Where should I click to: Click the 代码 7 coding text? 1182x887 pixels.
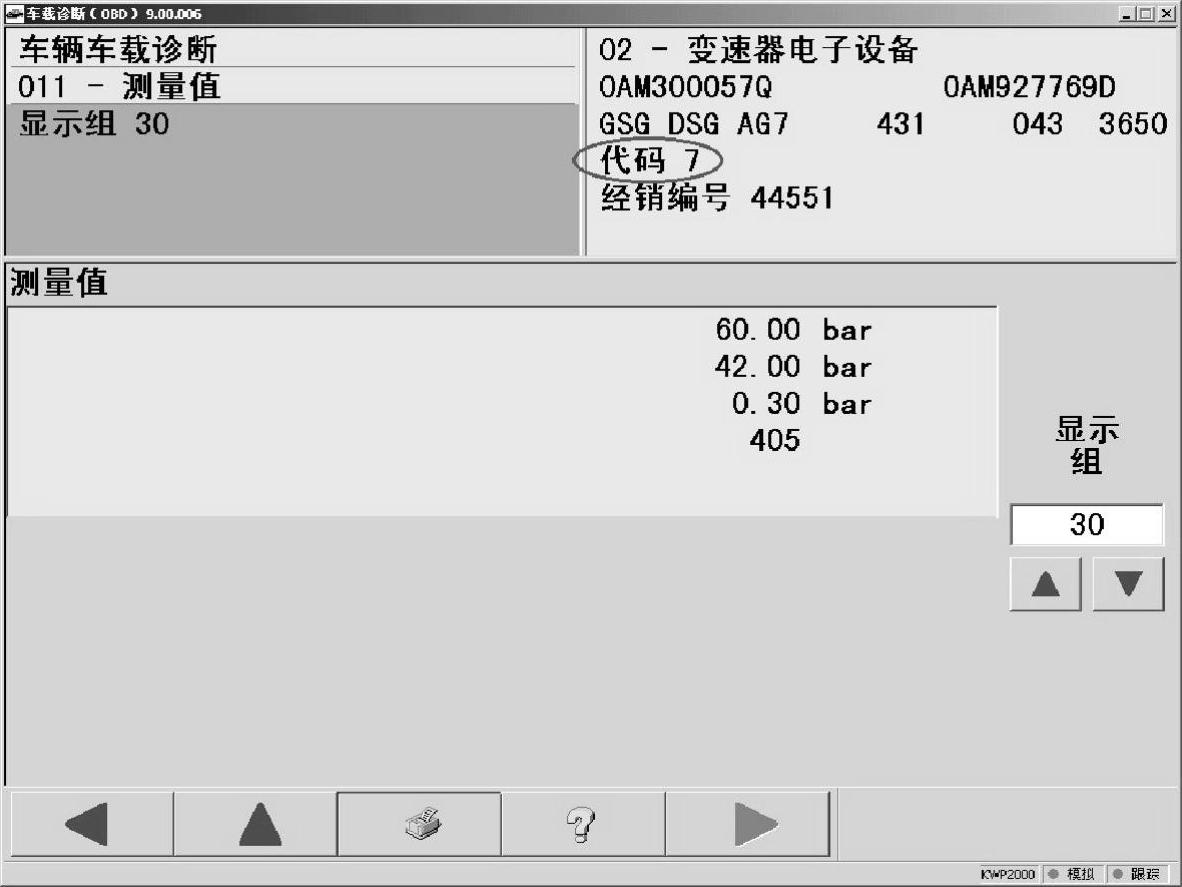coord(649,160)
